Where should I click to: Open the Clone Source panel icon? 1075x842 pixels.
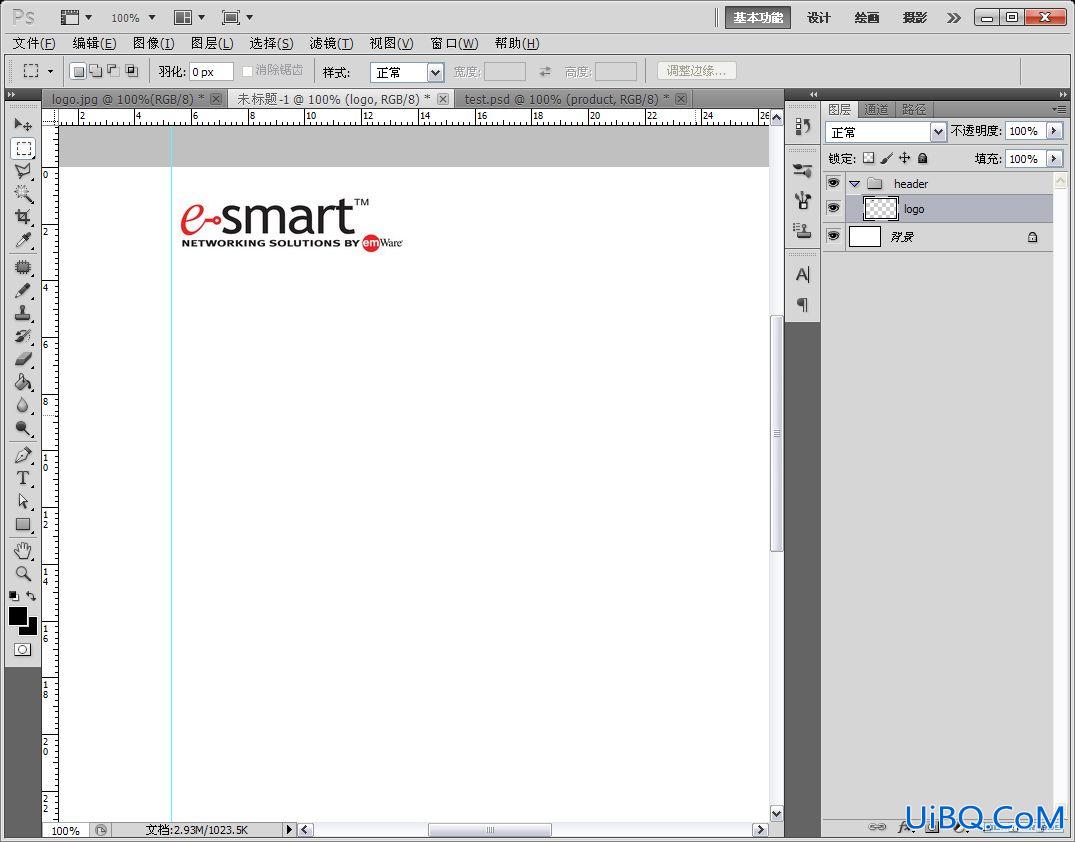[x=802, y=231]
